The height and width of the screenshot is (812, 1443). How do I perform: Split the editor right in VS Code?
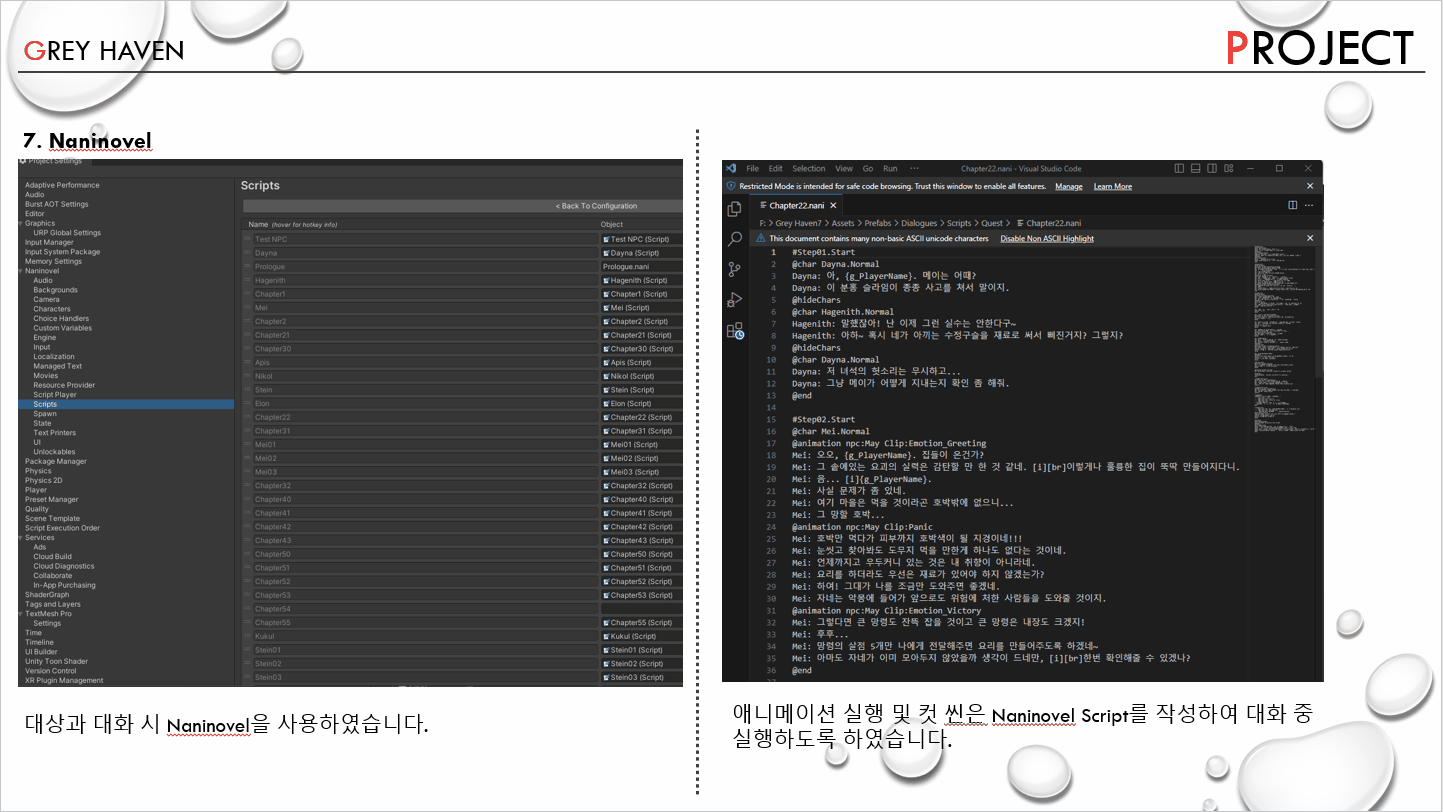[1292, 205]
